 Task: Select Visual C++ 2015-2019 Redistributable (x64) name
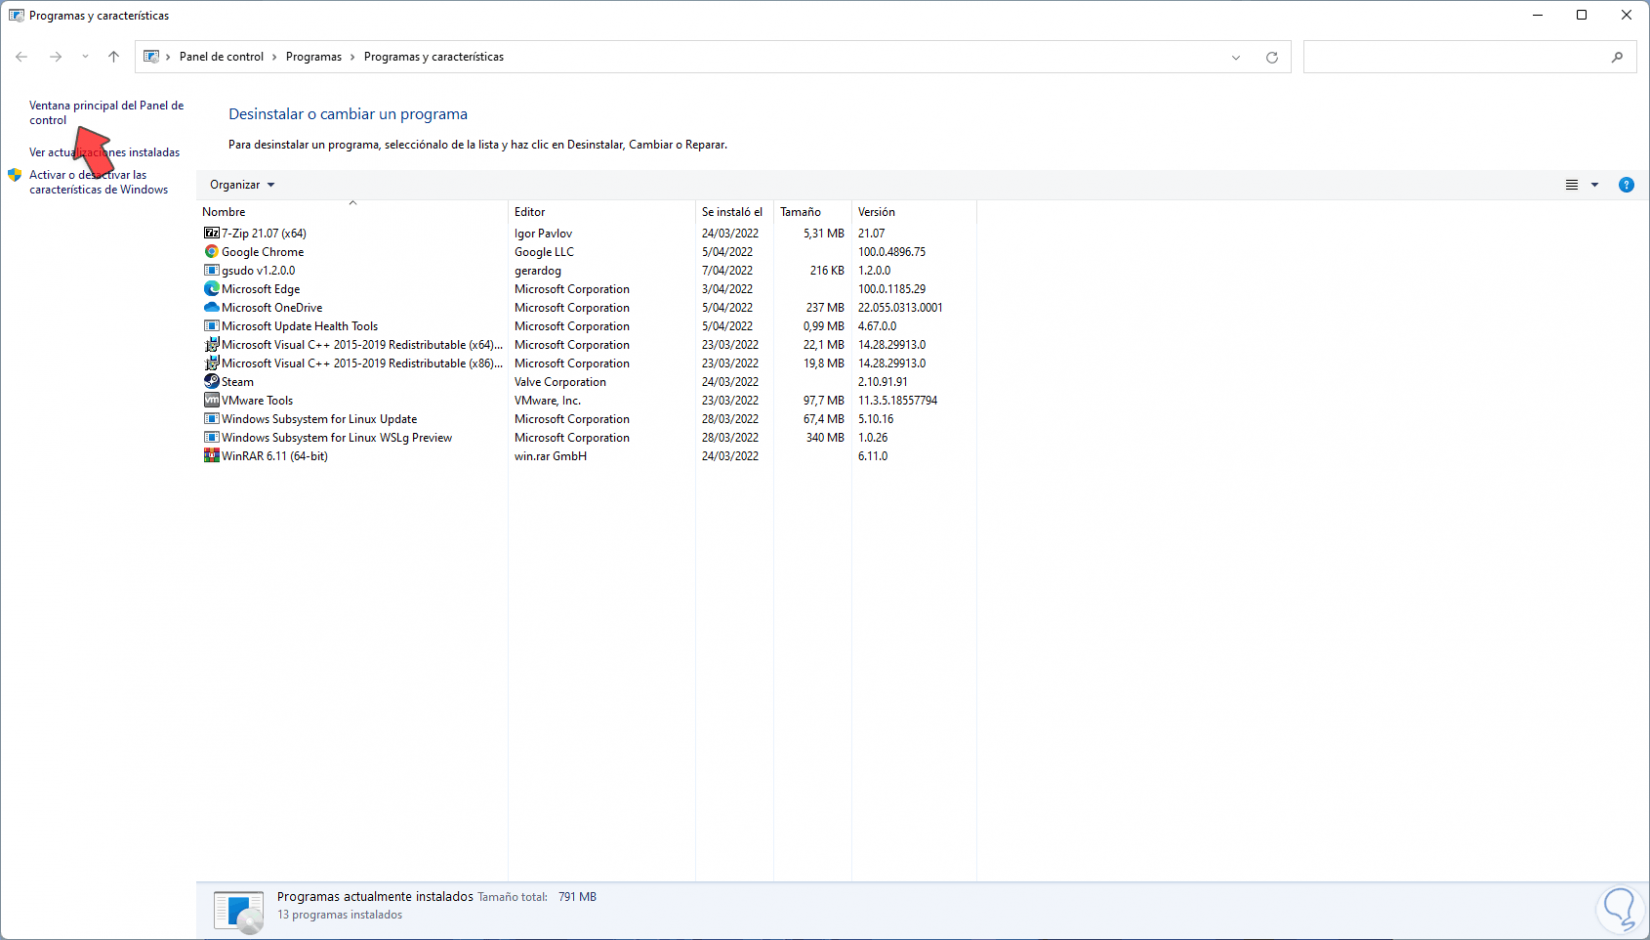362,345
